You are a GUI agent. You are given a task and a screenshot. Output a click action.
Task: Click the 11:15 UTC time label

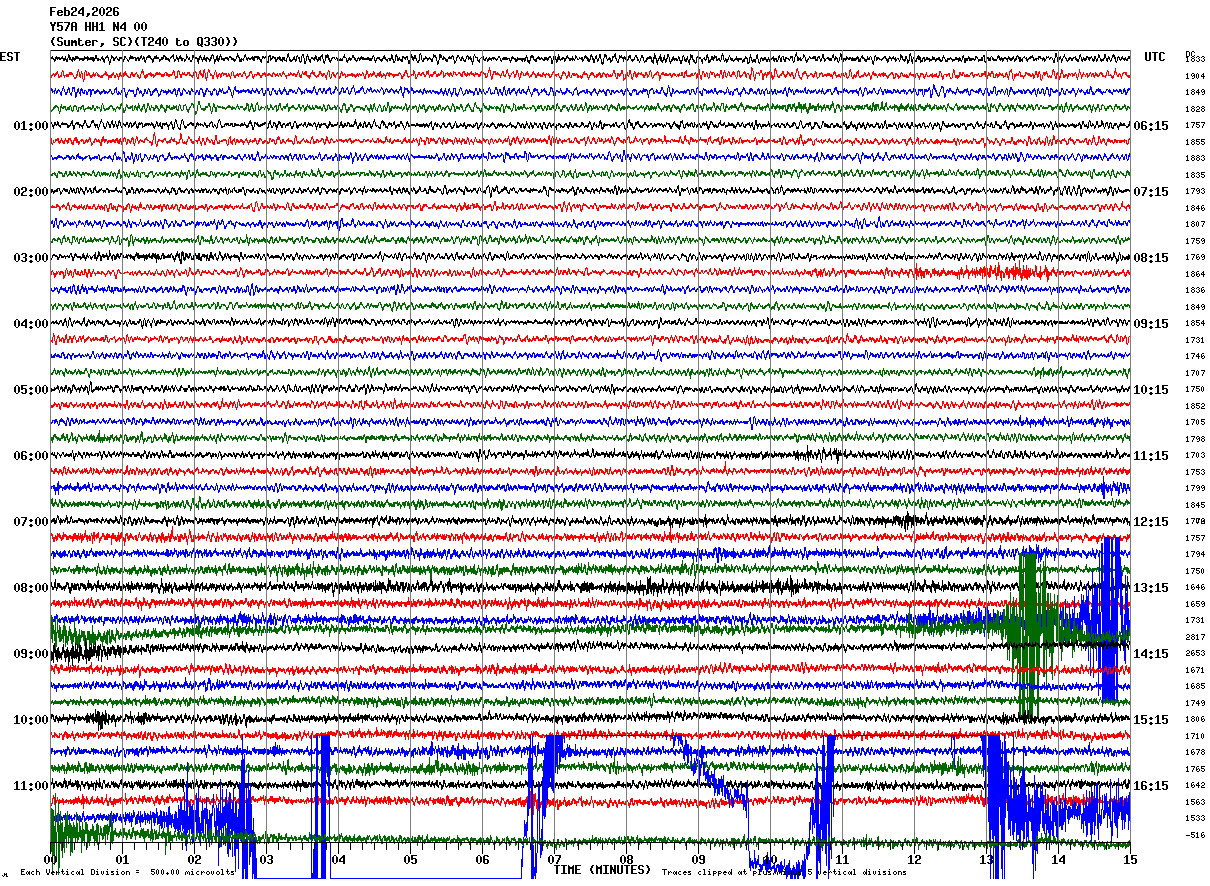(x=1152, y=456)
